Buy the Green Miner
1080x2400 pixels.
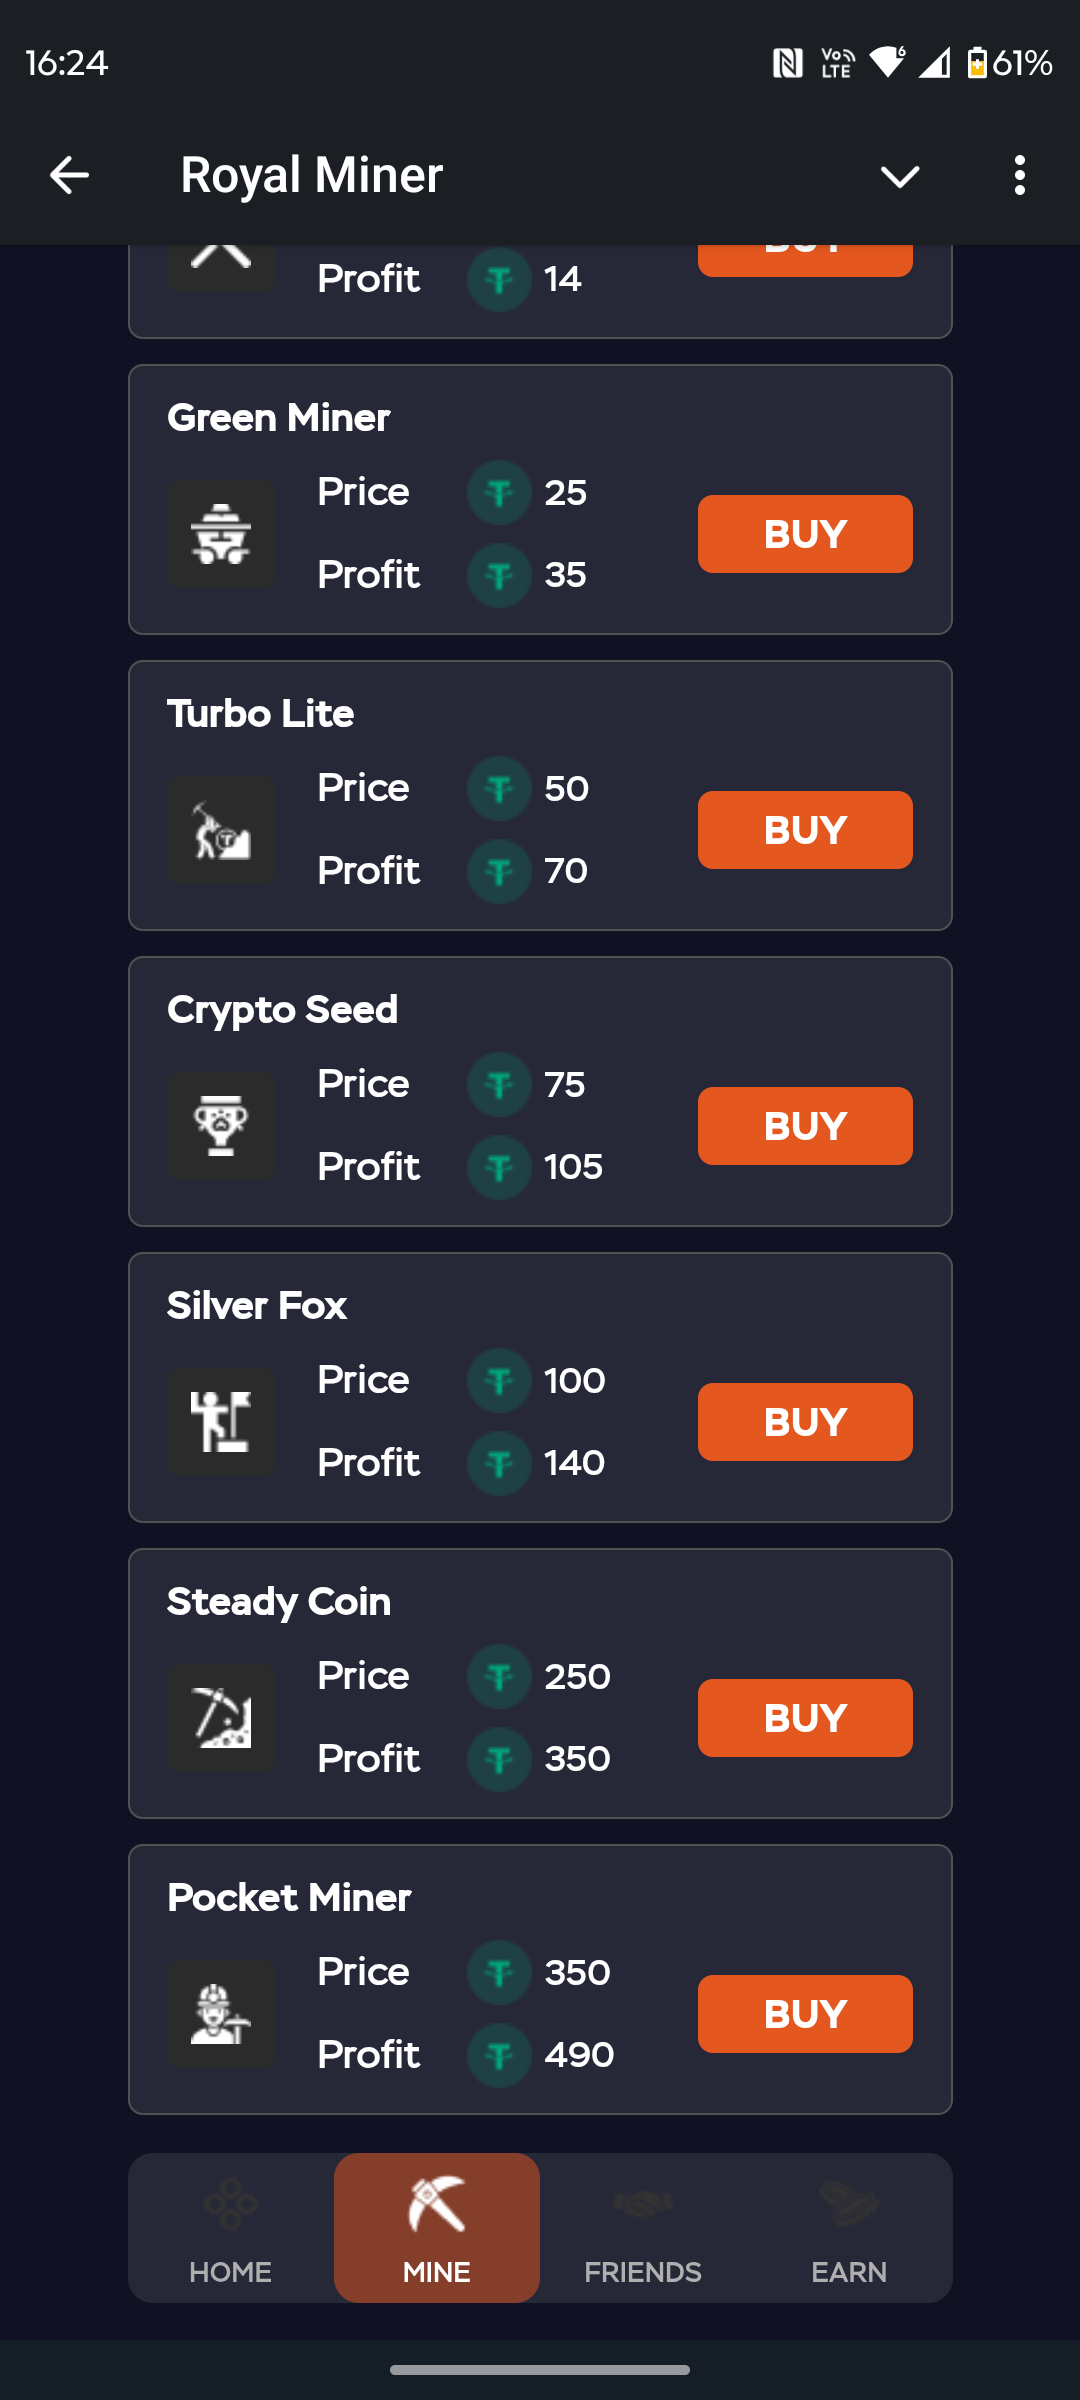805,534
